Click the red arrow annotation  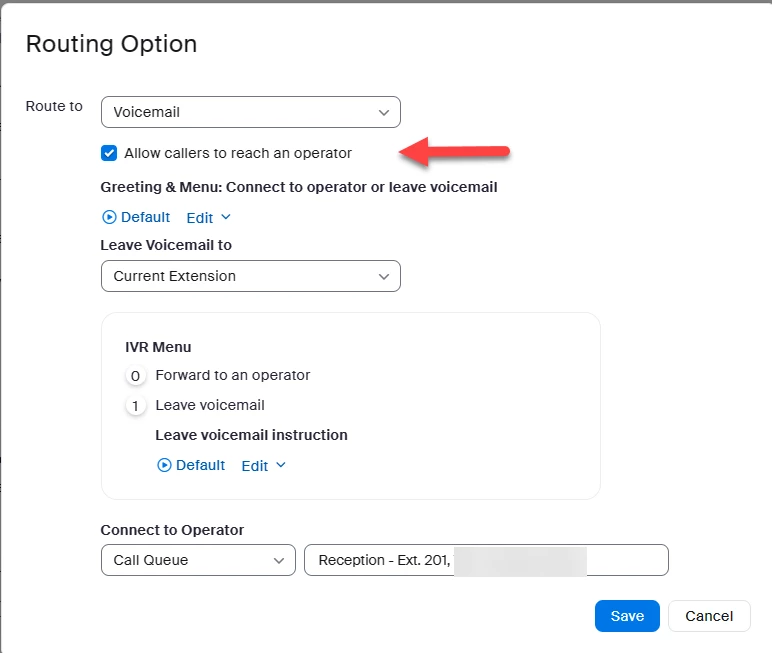pyautogui.click(x=456, y=153)
